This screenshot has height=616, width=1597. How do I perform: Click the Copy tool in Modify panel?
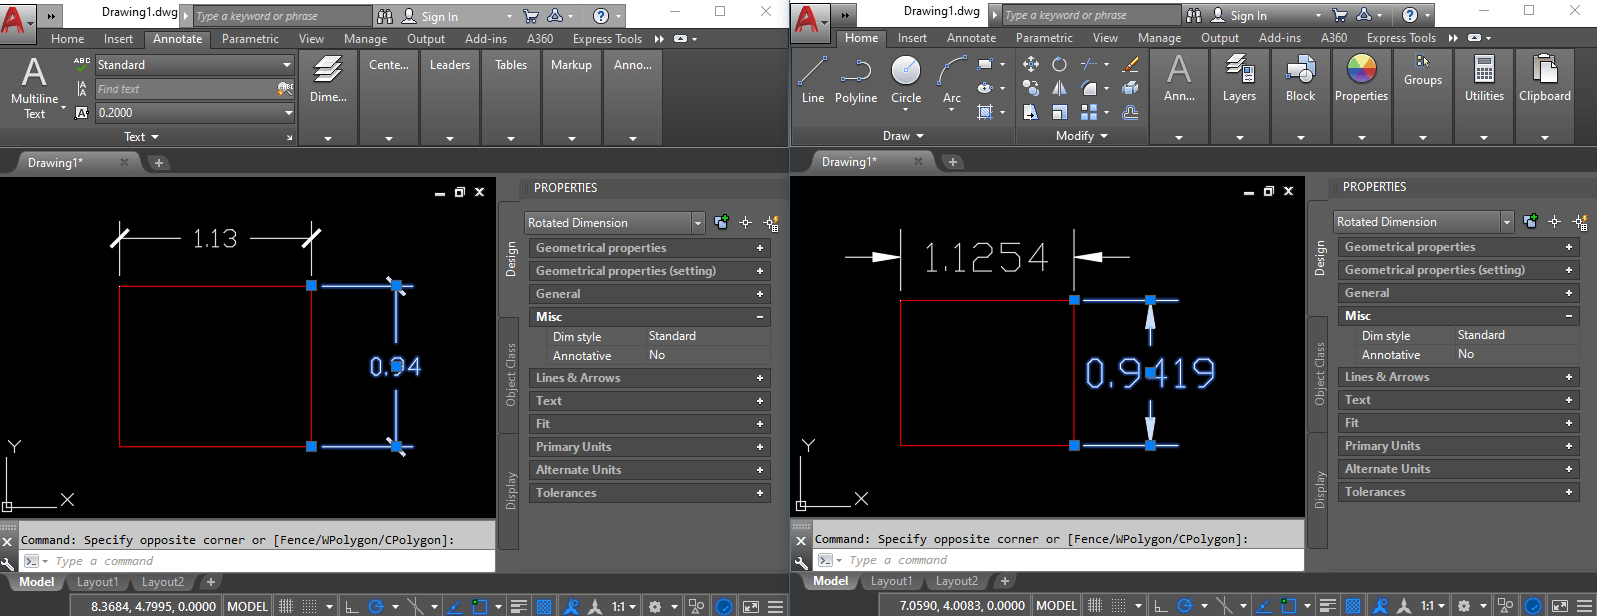coord(1031,88)
